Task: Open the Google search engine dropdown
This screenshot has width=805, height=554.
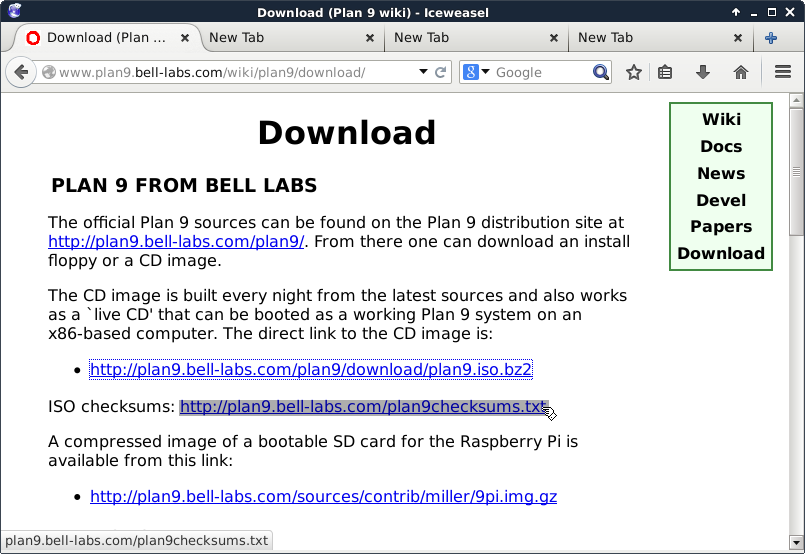Action: coord(477,72)
